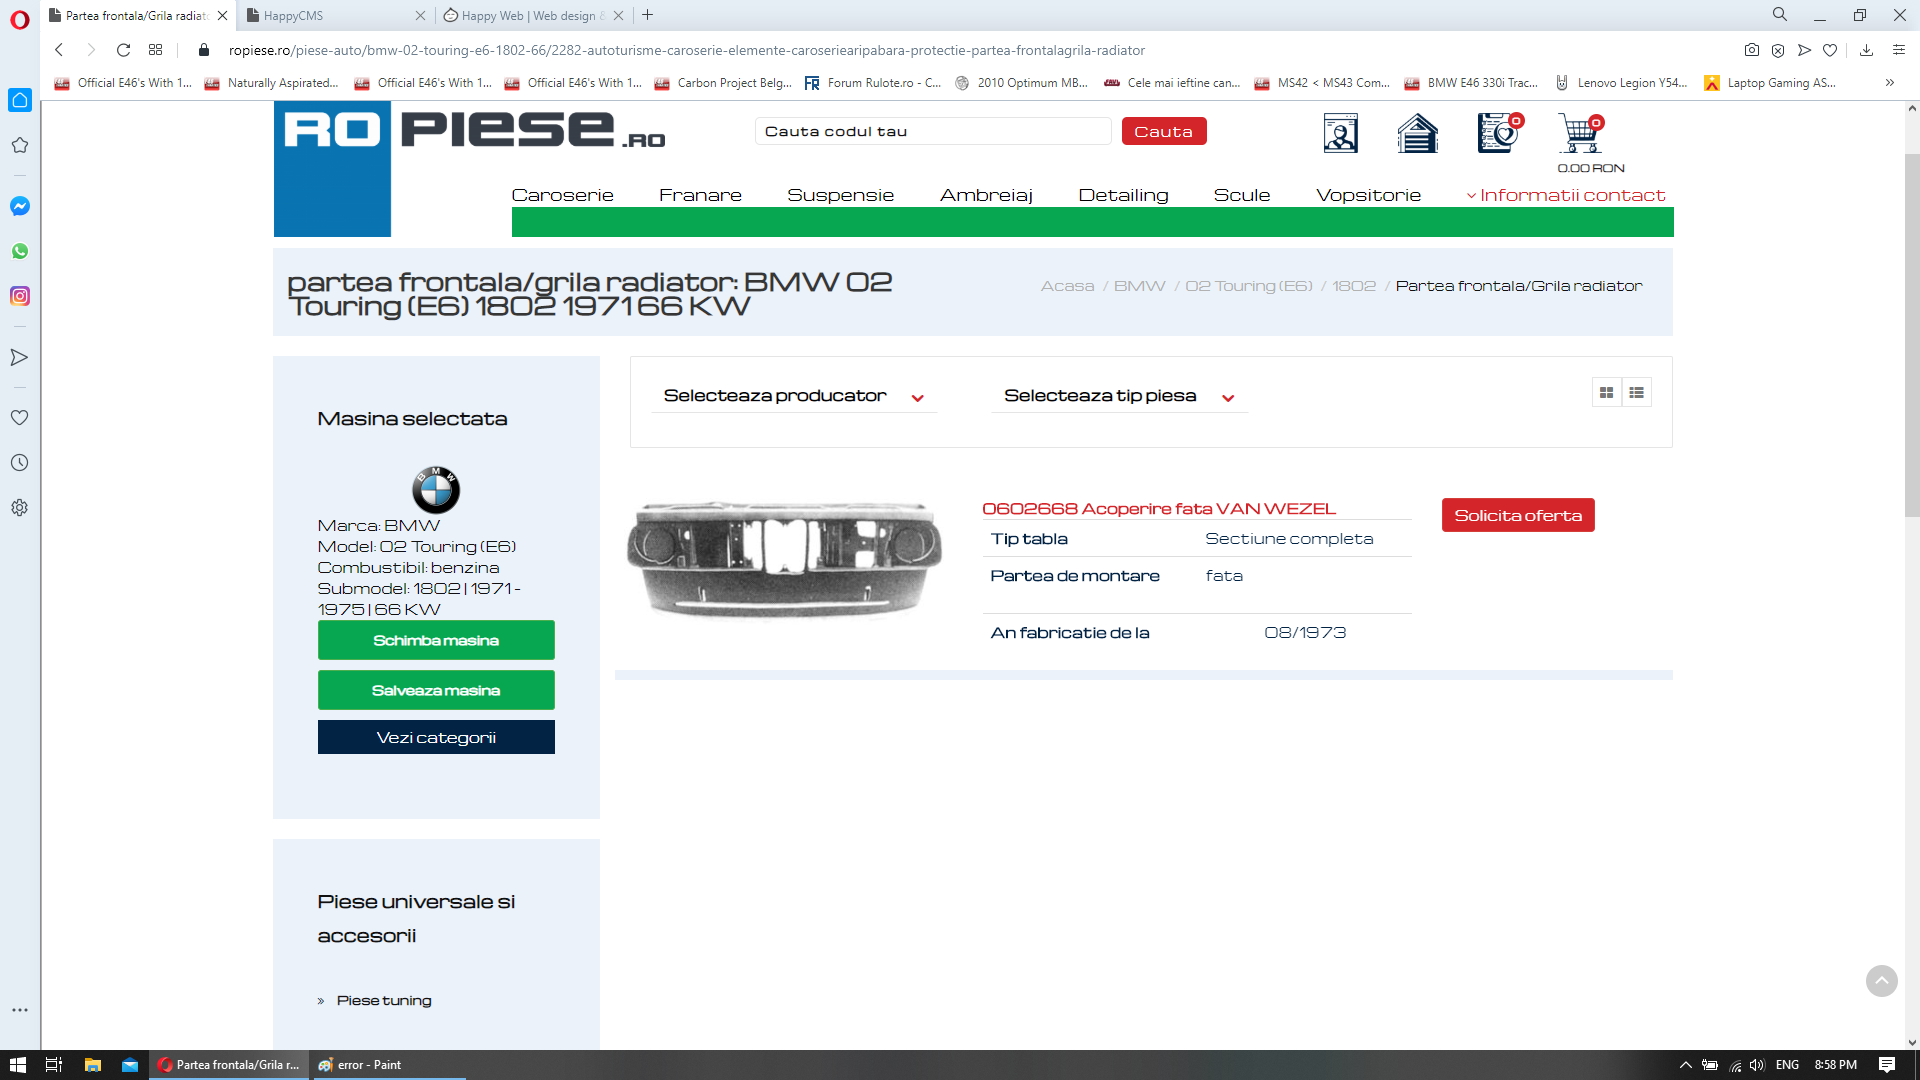
Task: Open Speed Dial start page grid
Action: [x=155, y=50]
